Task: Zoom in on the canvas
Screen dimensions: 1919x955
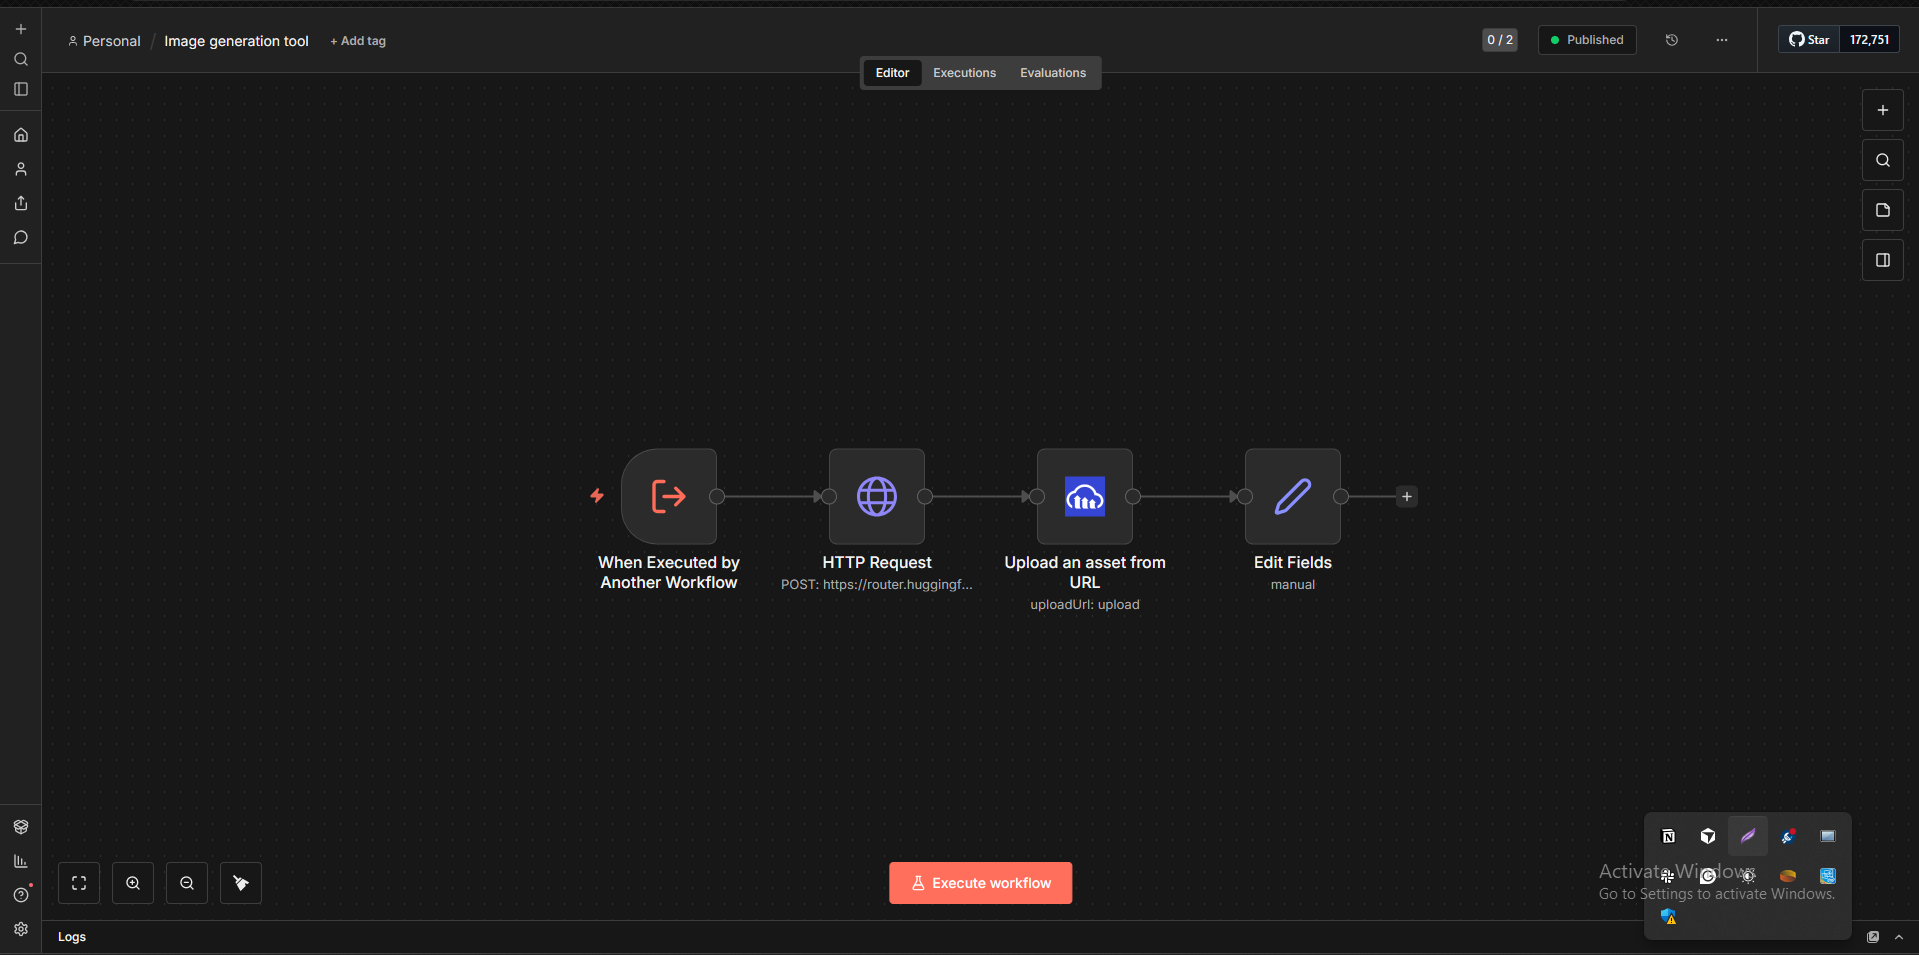Action: click(133, 883)
